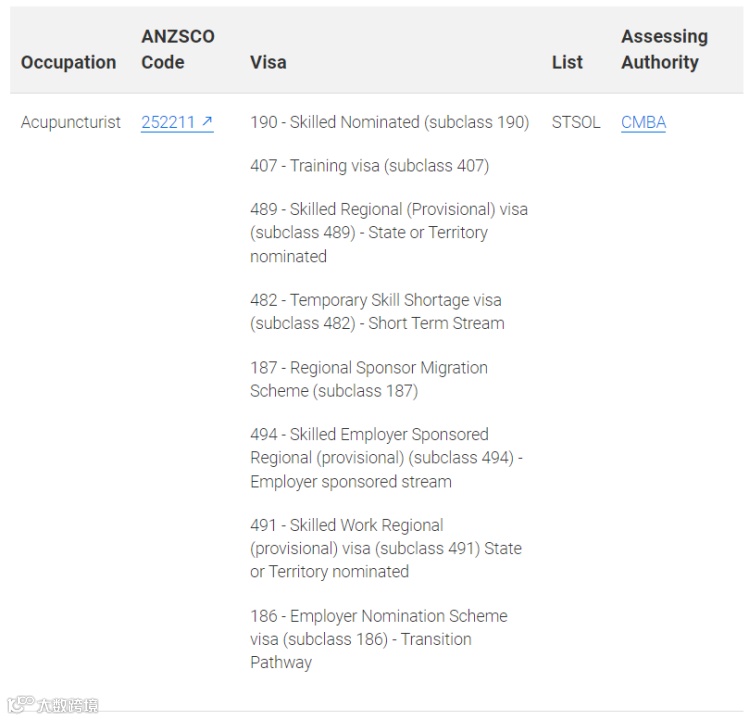
Task: Select the 190 Skilled Nominated visa entry
Action: pyautogui.click(x=389, y=122)
